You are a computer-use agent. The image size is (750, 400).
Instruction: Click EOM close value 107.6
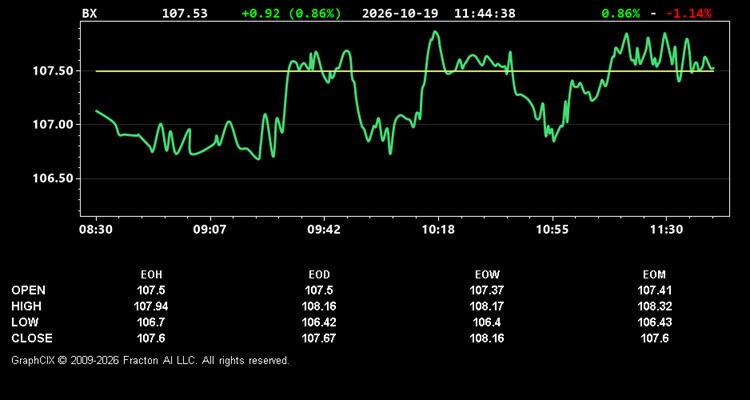point(654,338)
